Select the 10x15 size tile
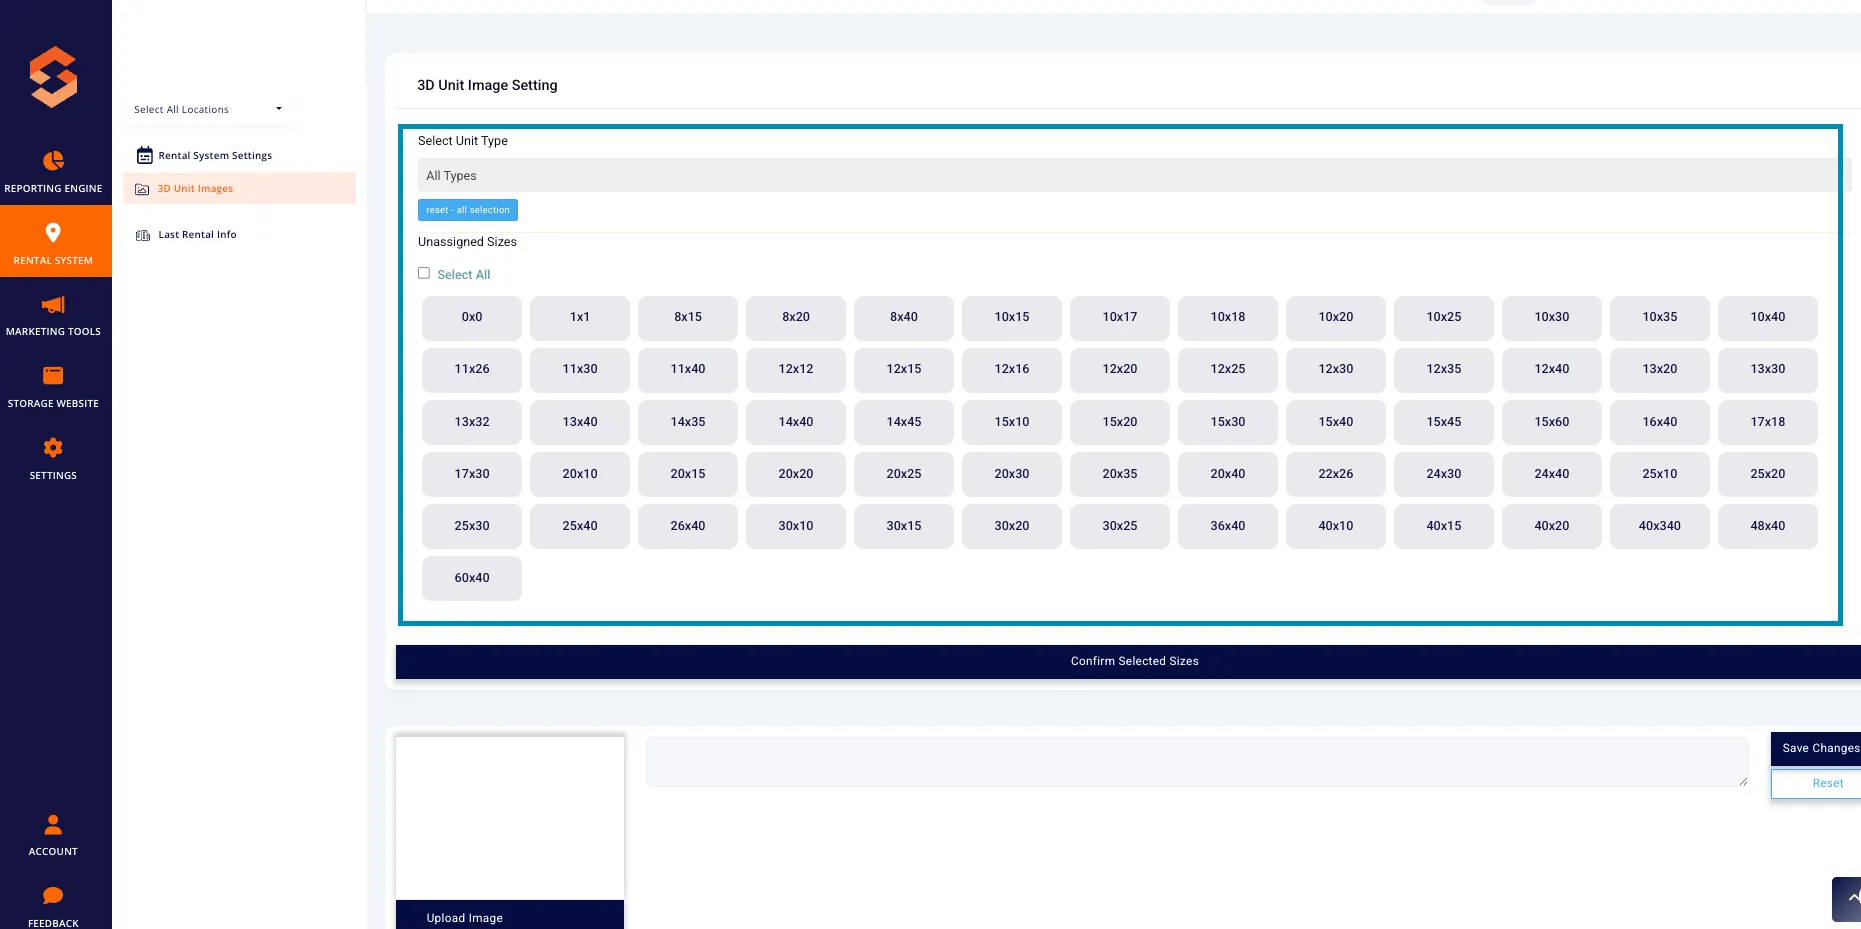Image resolution: width=1861 pixels, height=929 pixels. 1012,317
